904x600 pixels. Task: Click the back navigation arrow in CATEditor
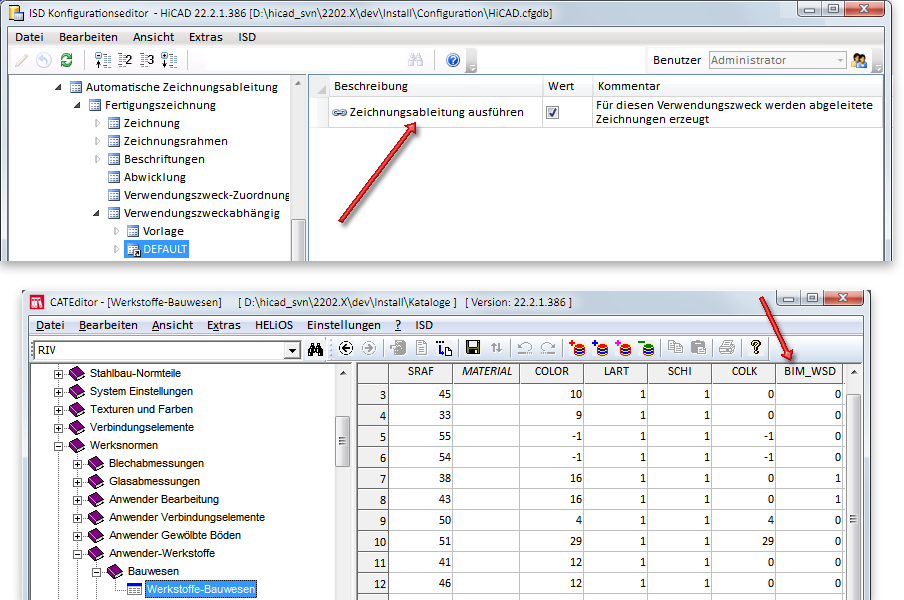coord(347,348)
